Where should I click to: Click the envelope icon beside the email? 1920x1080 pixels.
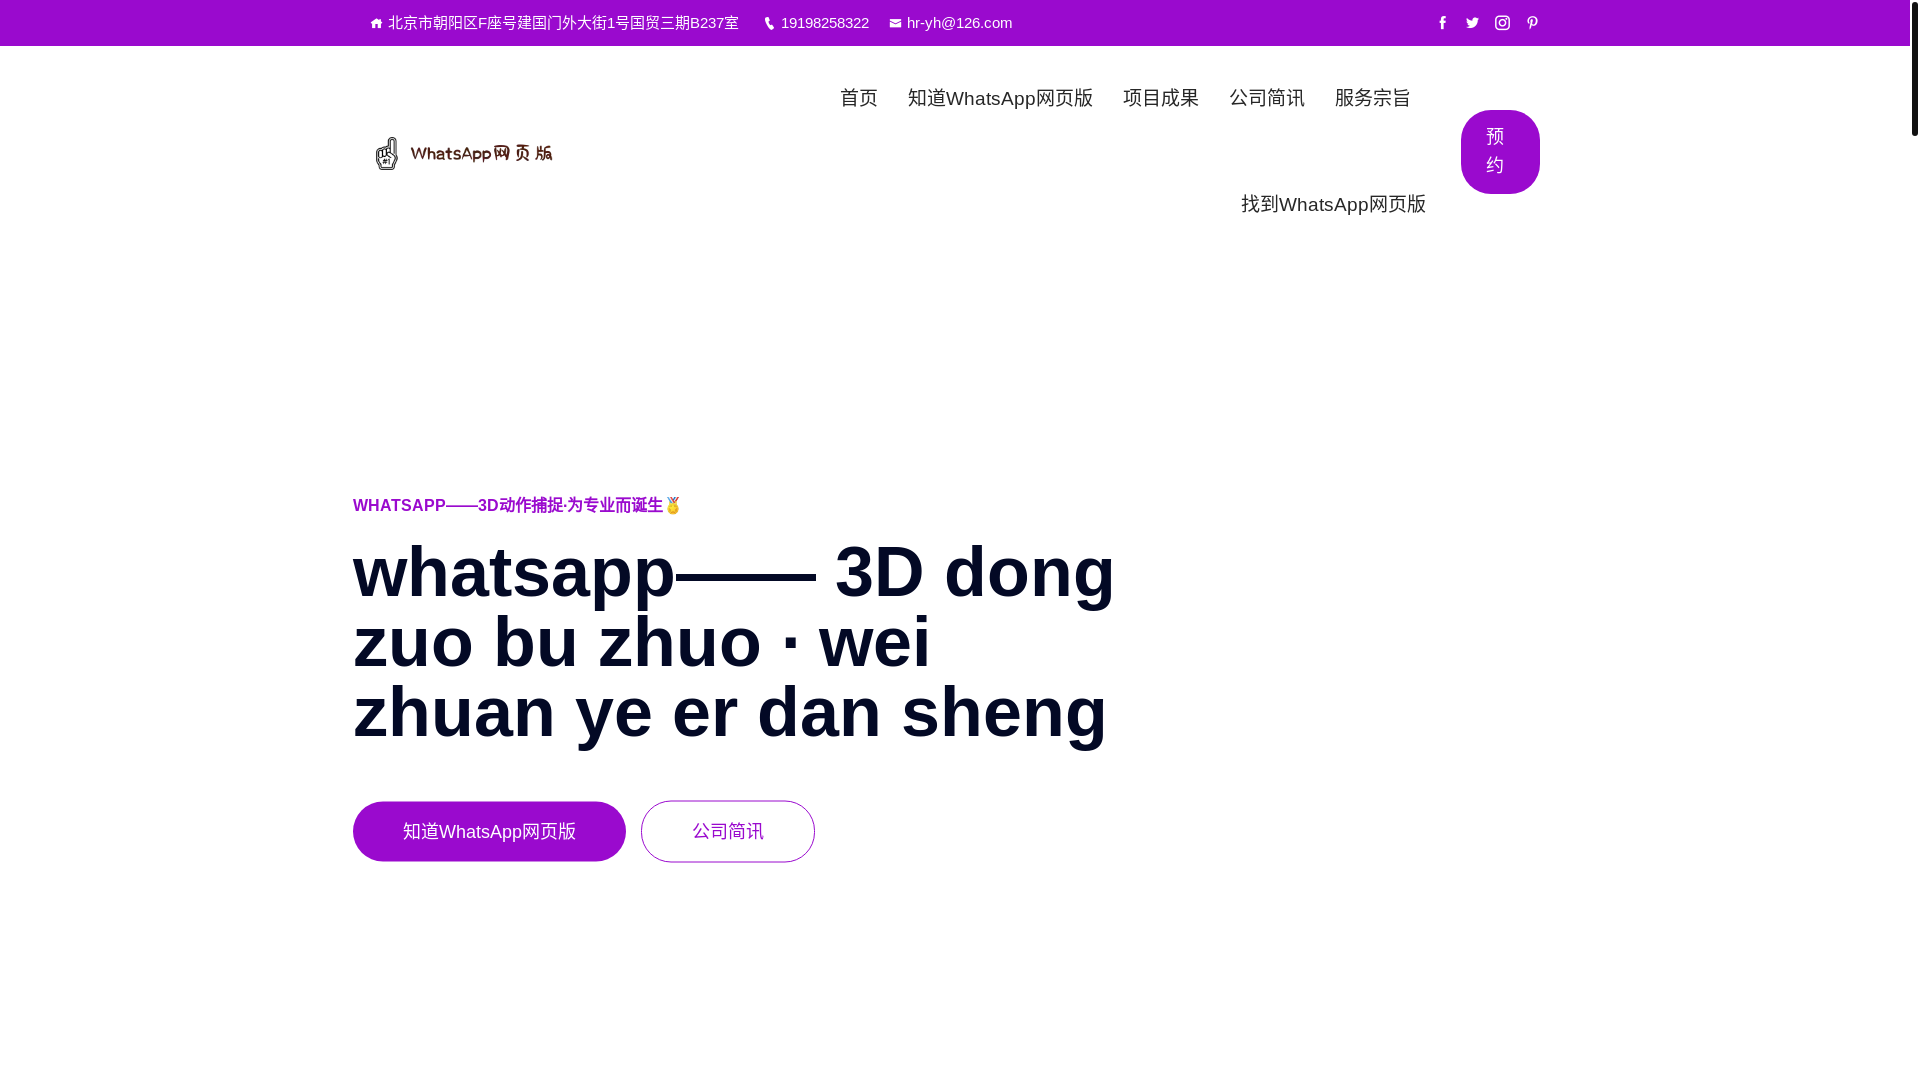click(x=895, y=23)
